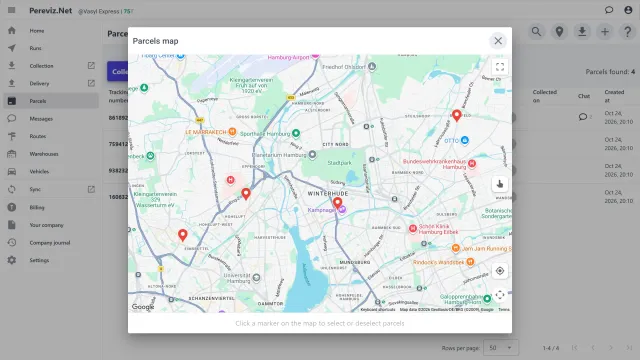The width and height of the screenshot is (640, 360).
Task: Open help via question mark icon
Action: click(628, 32)
